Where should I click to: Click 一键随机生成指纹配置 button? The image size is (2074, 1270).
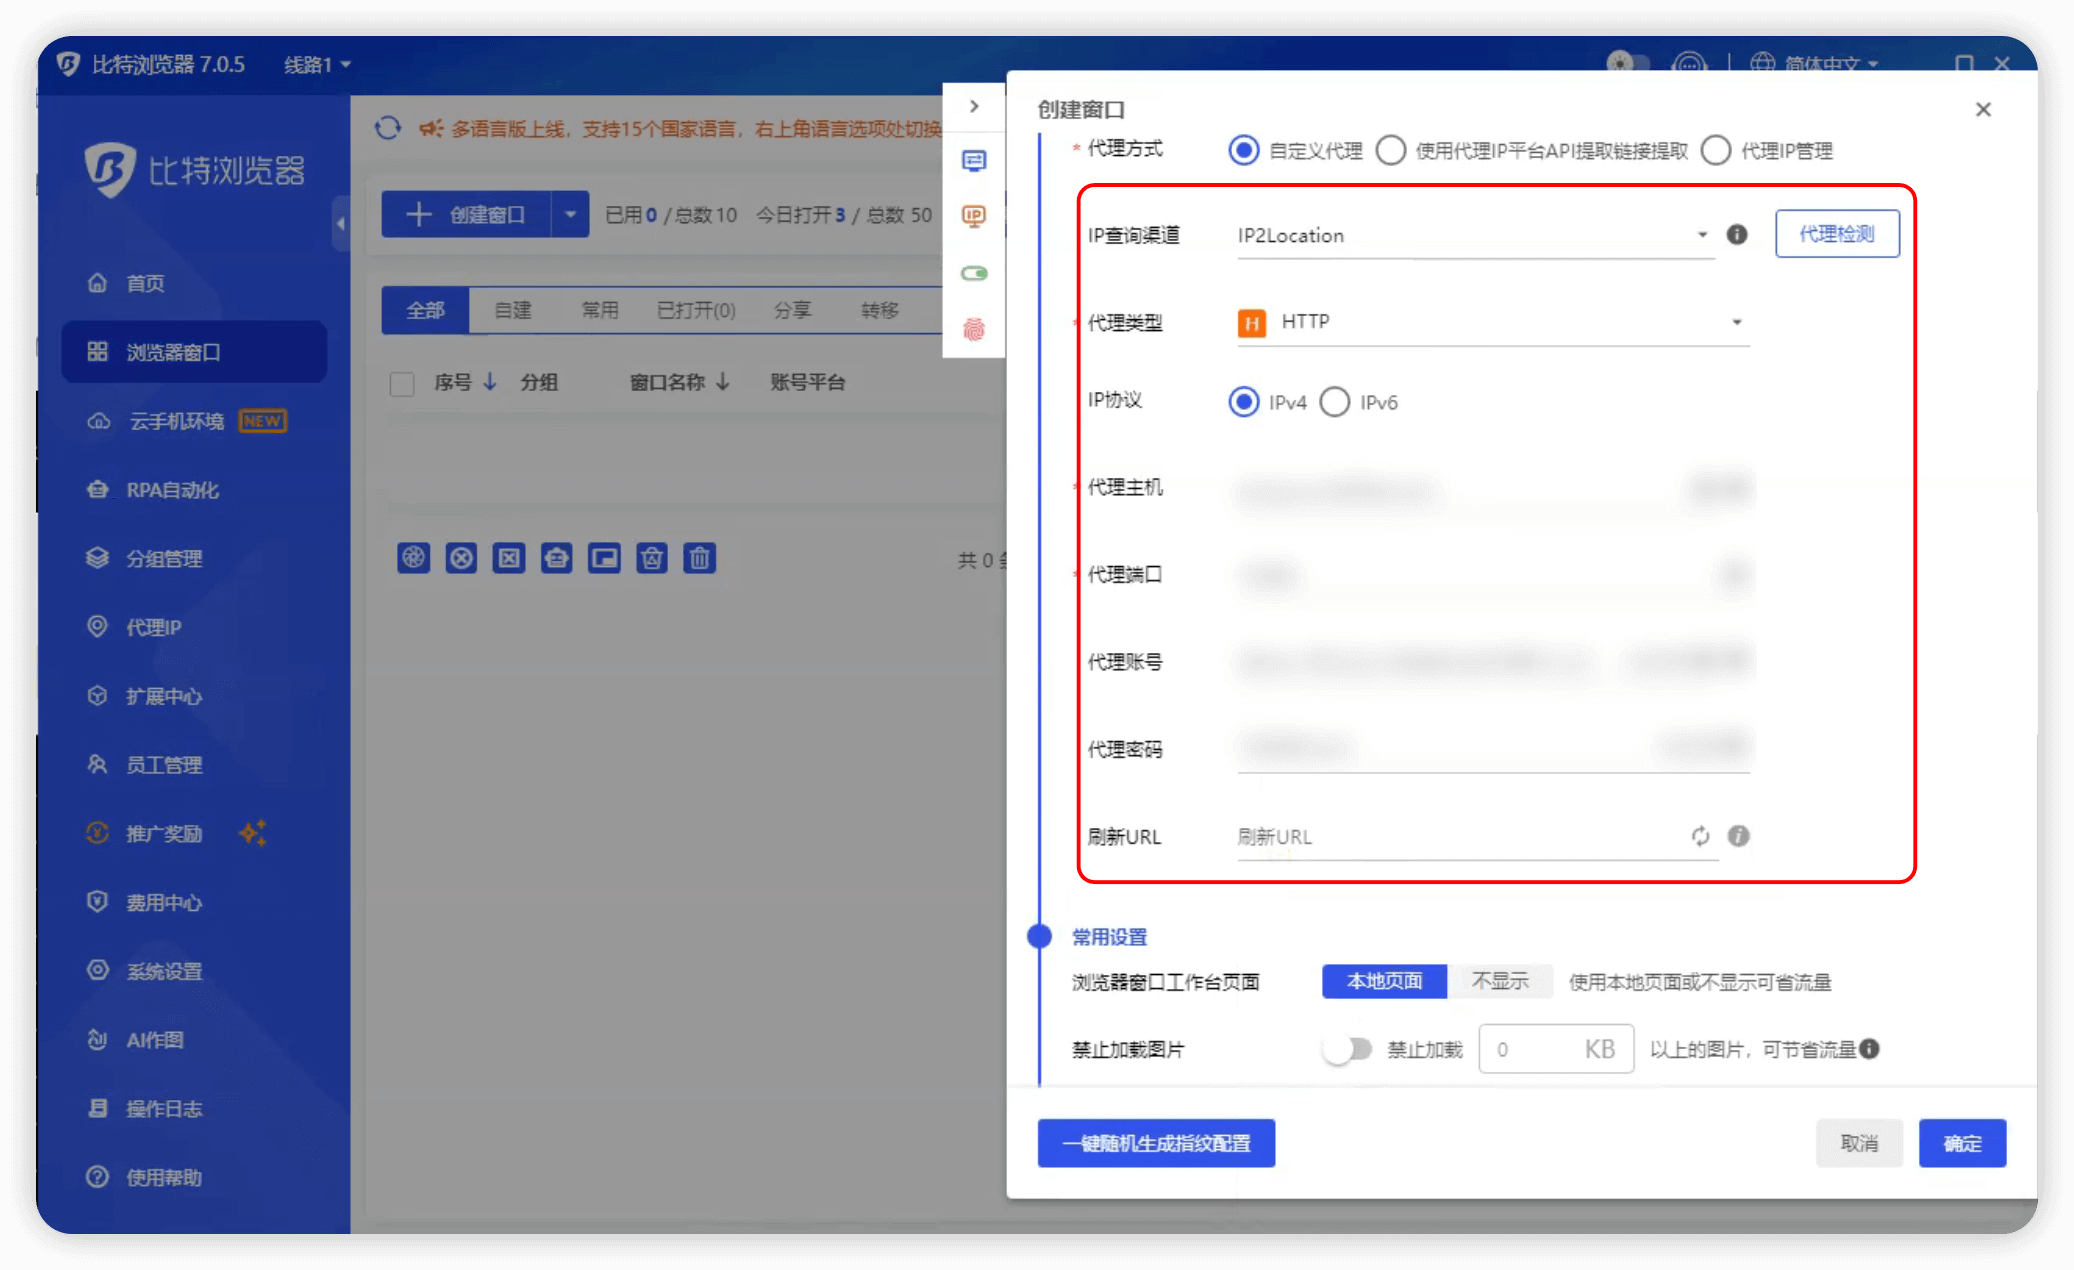pos(1156,1143)
